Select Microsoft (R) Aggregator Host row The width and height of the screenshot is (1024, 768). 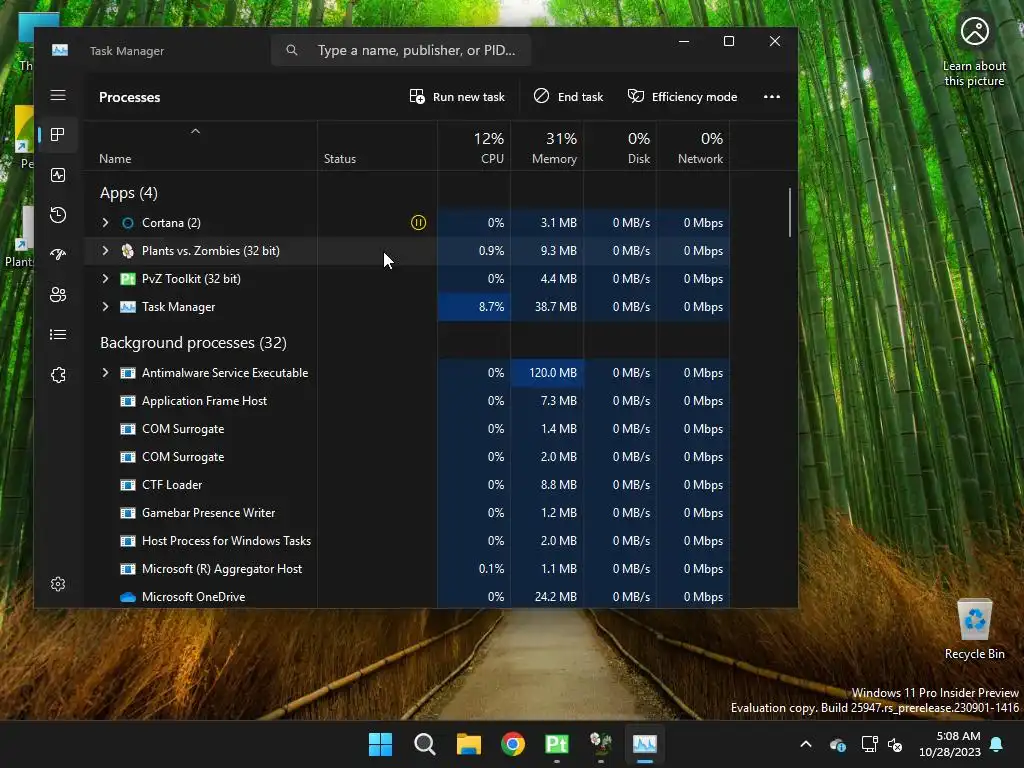[x=407, y=569]
